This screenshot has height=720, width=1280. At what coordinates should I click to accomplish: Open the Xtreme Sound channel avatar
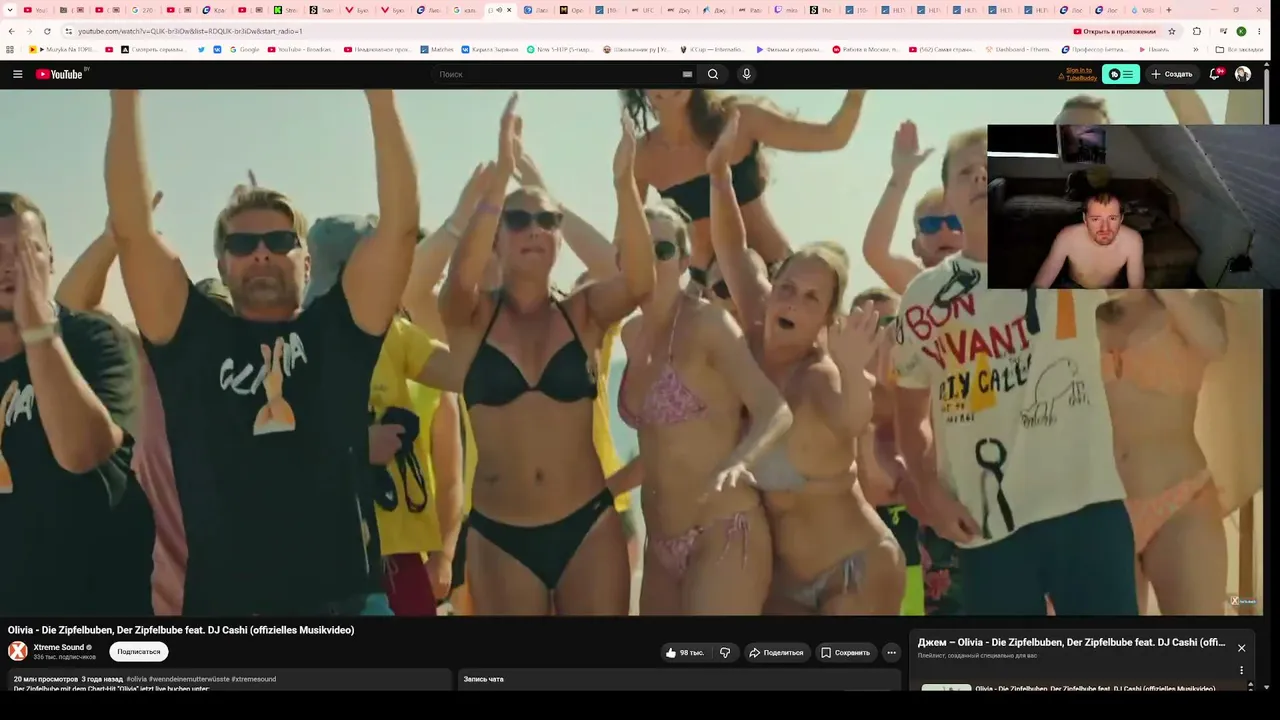click(x=18, y=651)
